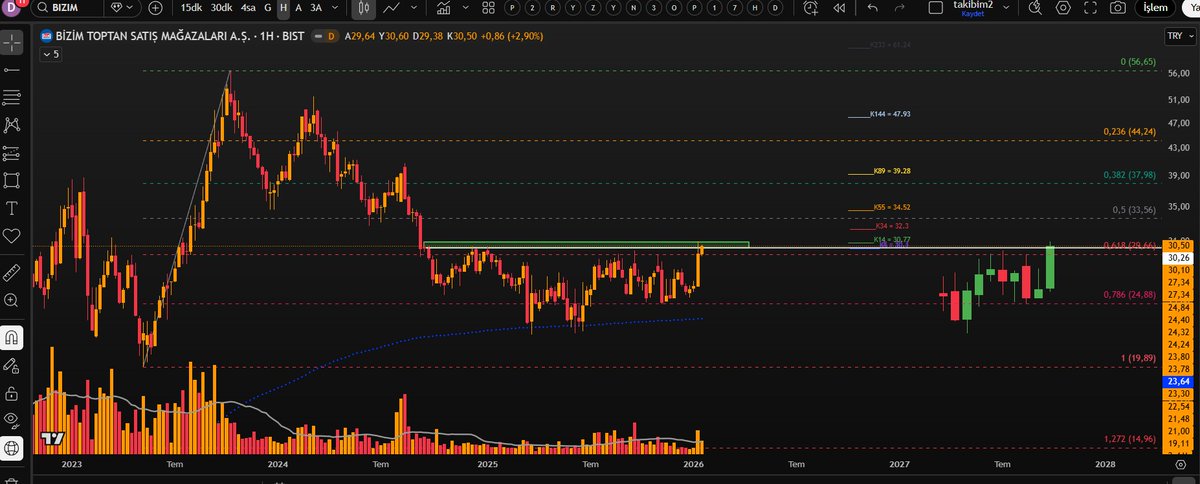Click the İşlem trade button
Viewport: 1200px width, 484px height.
pos(1156,8)
